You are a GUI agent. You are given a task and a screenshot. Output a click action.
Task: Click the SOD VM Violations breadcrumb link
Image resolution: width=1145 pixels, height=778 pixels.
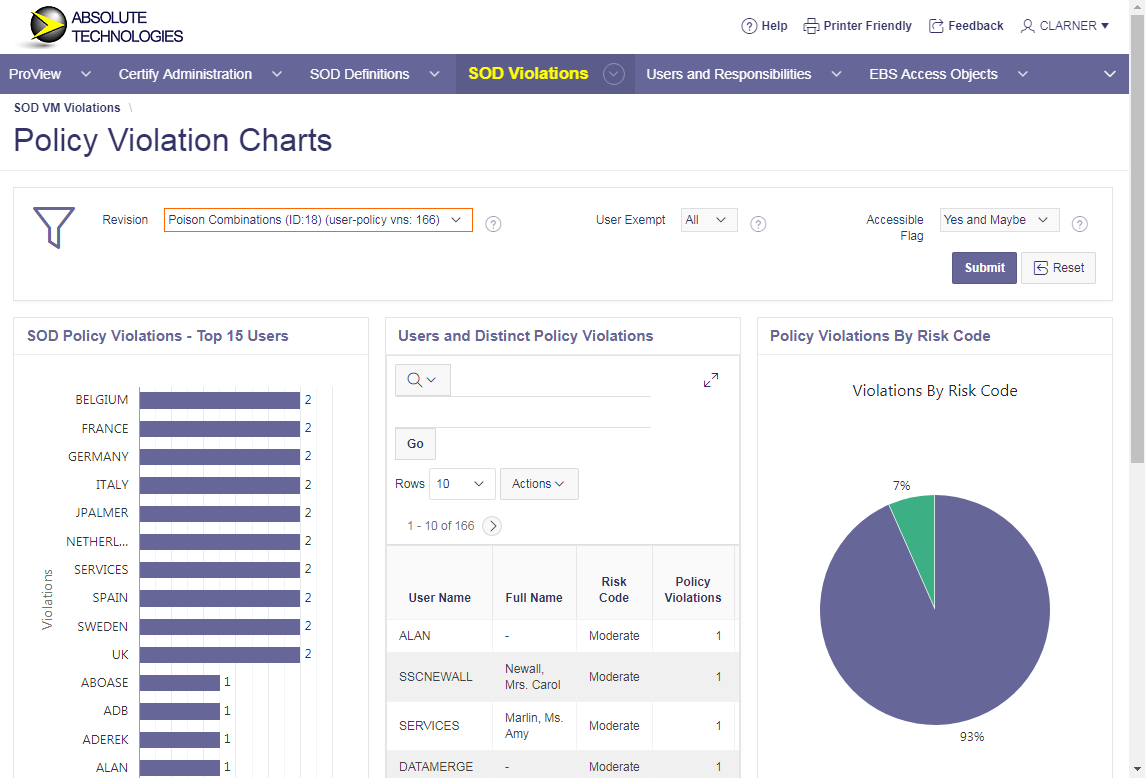tap(67, 108)
